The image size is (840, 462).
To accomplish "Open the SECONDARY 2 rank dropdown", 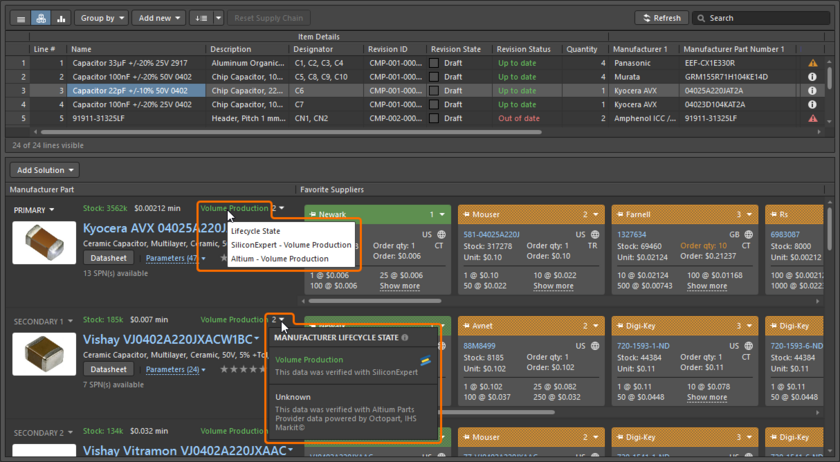I will (x=43, y=433).
